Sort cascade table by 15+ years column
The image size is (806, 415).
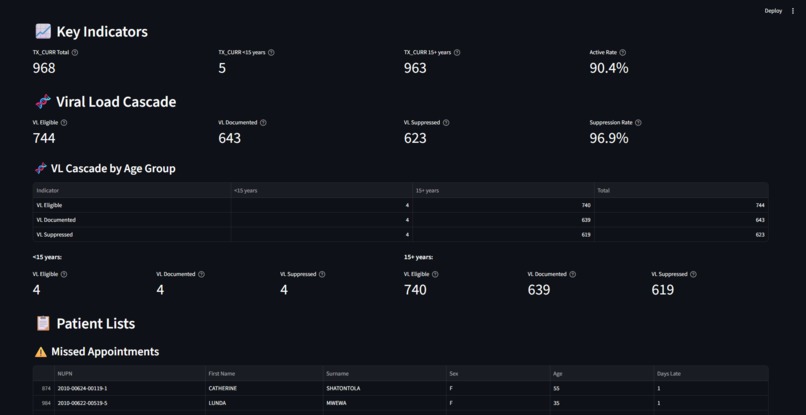(x=503, y=190)
